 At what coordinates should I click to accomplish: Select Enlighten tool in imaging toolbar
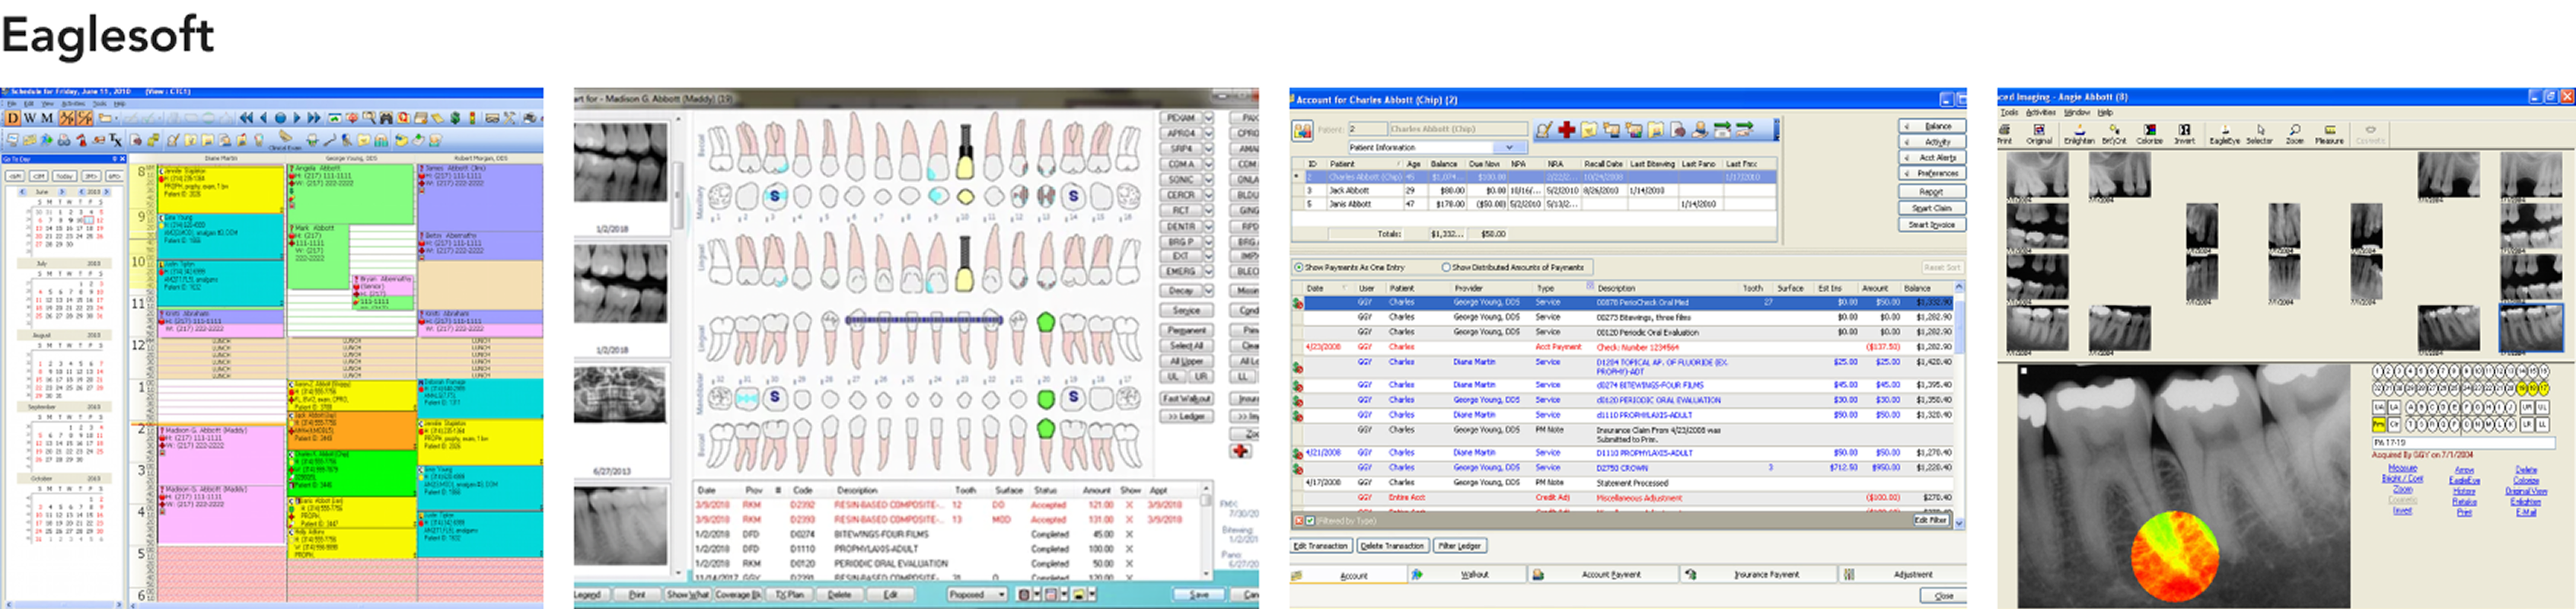[2079, 134]
